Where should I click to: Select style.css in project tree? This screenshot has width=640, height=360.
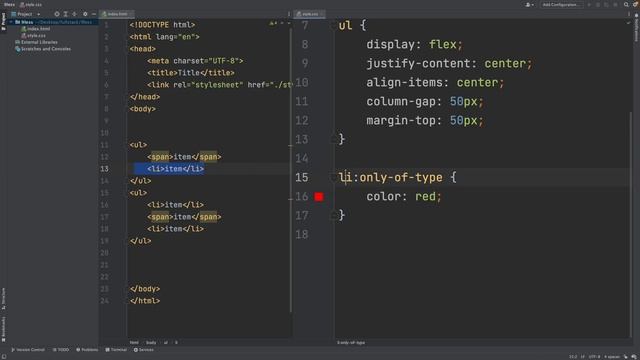(x=33, y=36)
